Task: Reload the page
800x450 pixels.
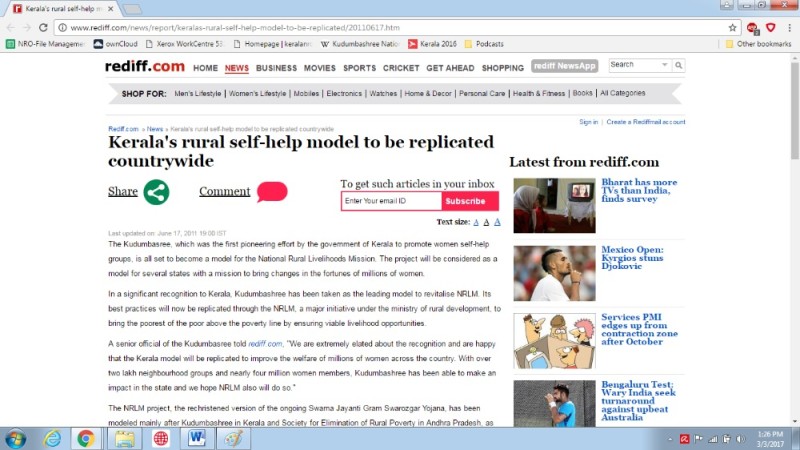Action: click(43, 28)
